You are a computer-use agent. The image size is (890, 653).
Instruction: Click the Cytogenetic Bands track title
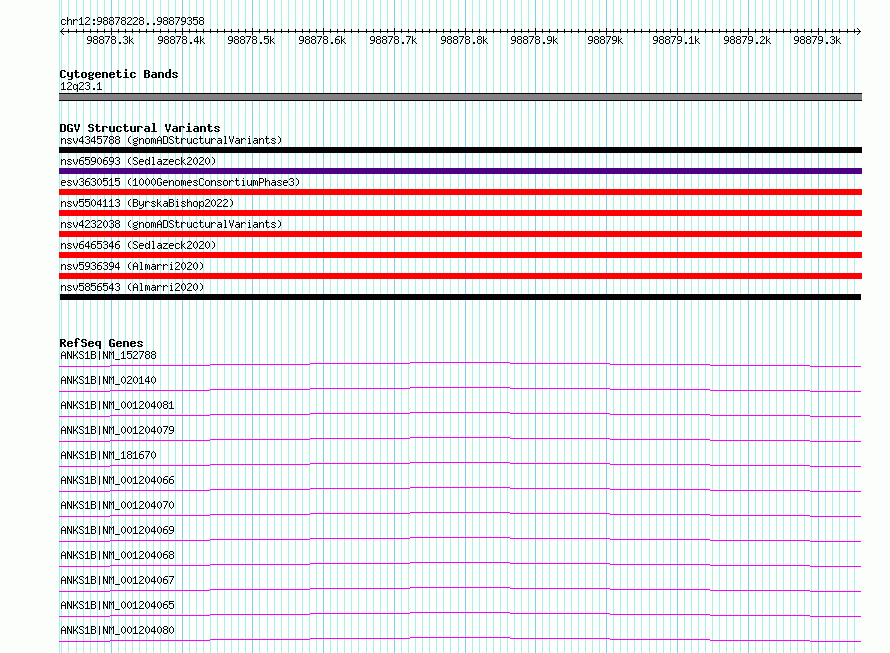tap(119, 74)
